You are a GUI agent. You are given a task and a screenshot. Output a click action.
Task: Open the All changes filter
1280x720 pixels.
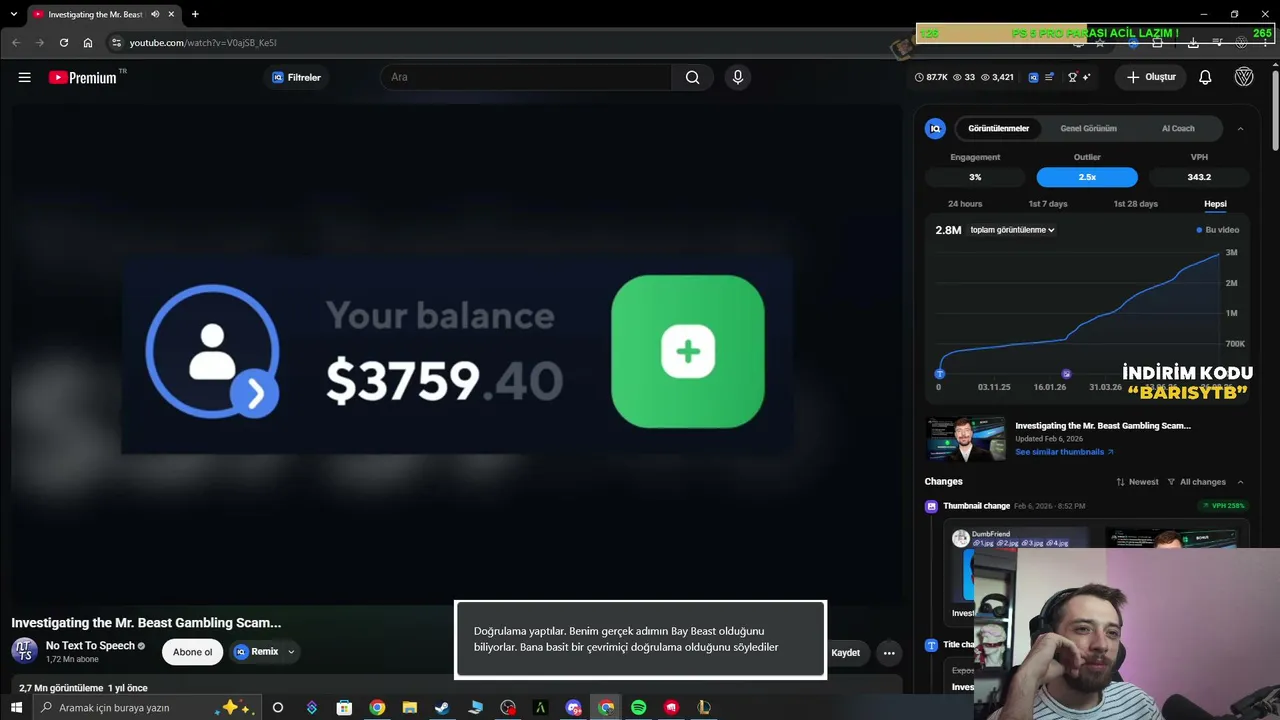coord(1196,482)
